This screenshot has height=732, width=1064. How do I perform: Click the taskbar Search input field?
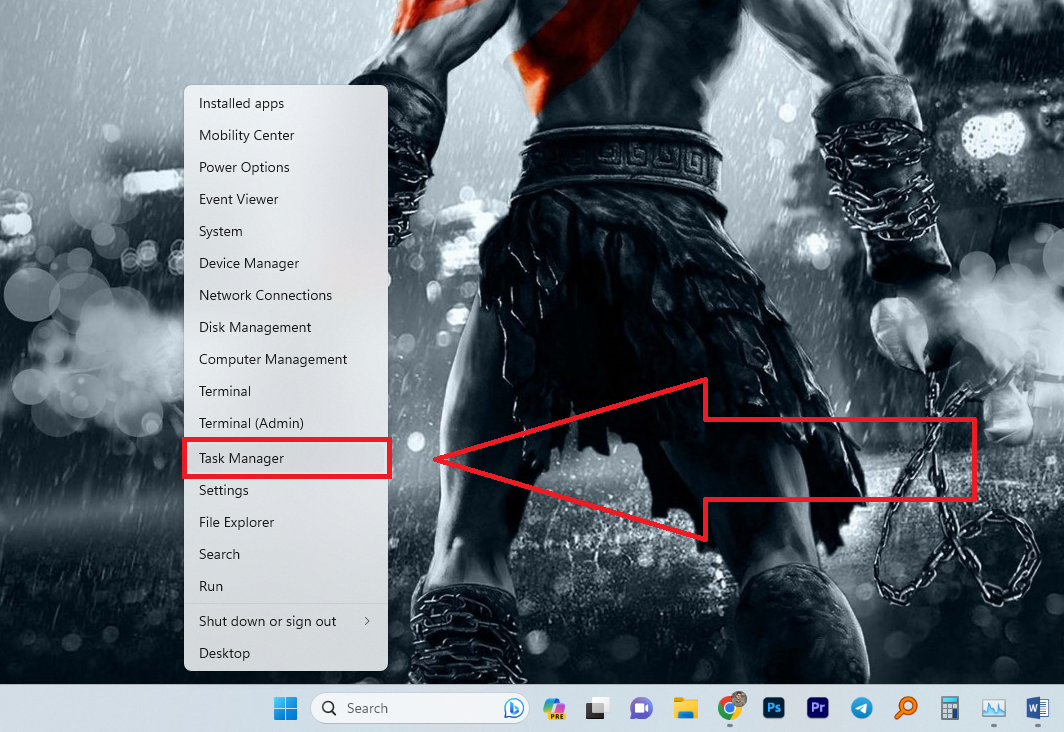pyautogui.click(x=410, y=708)
